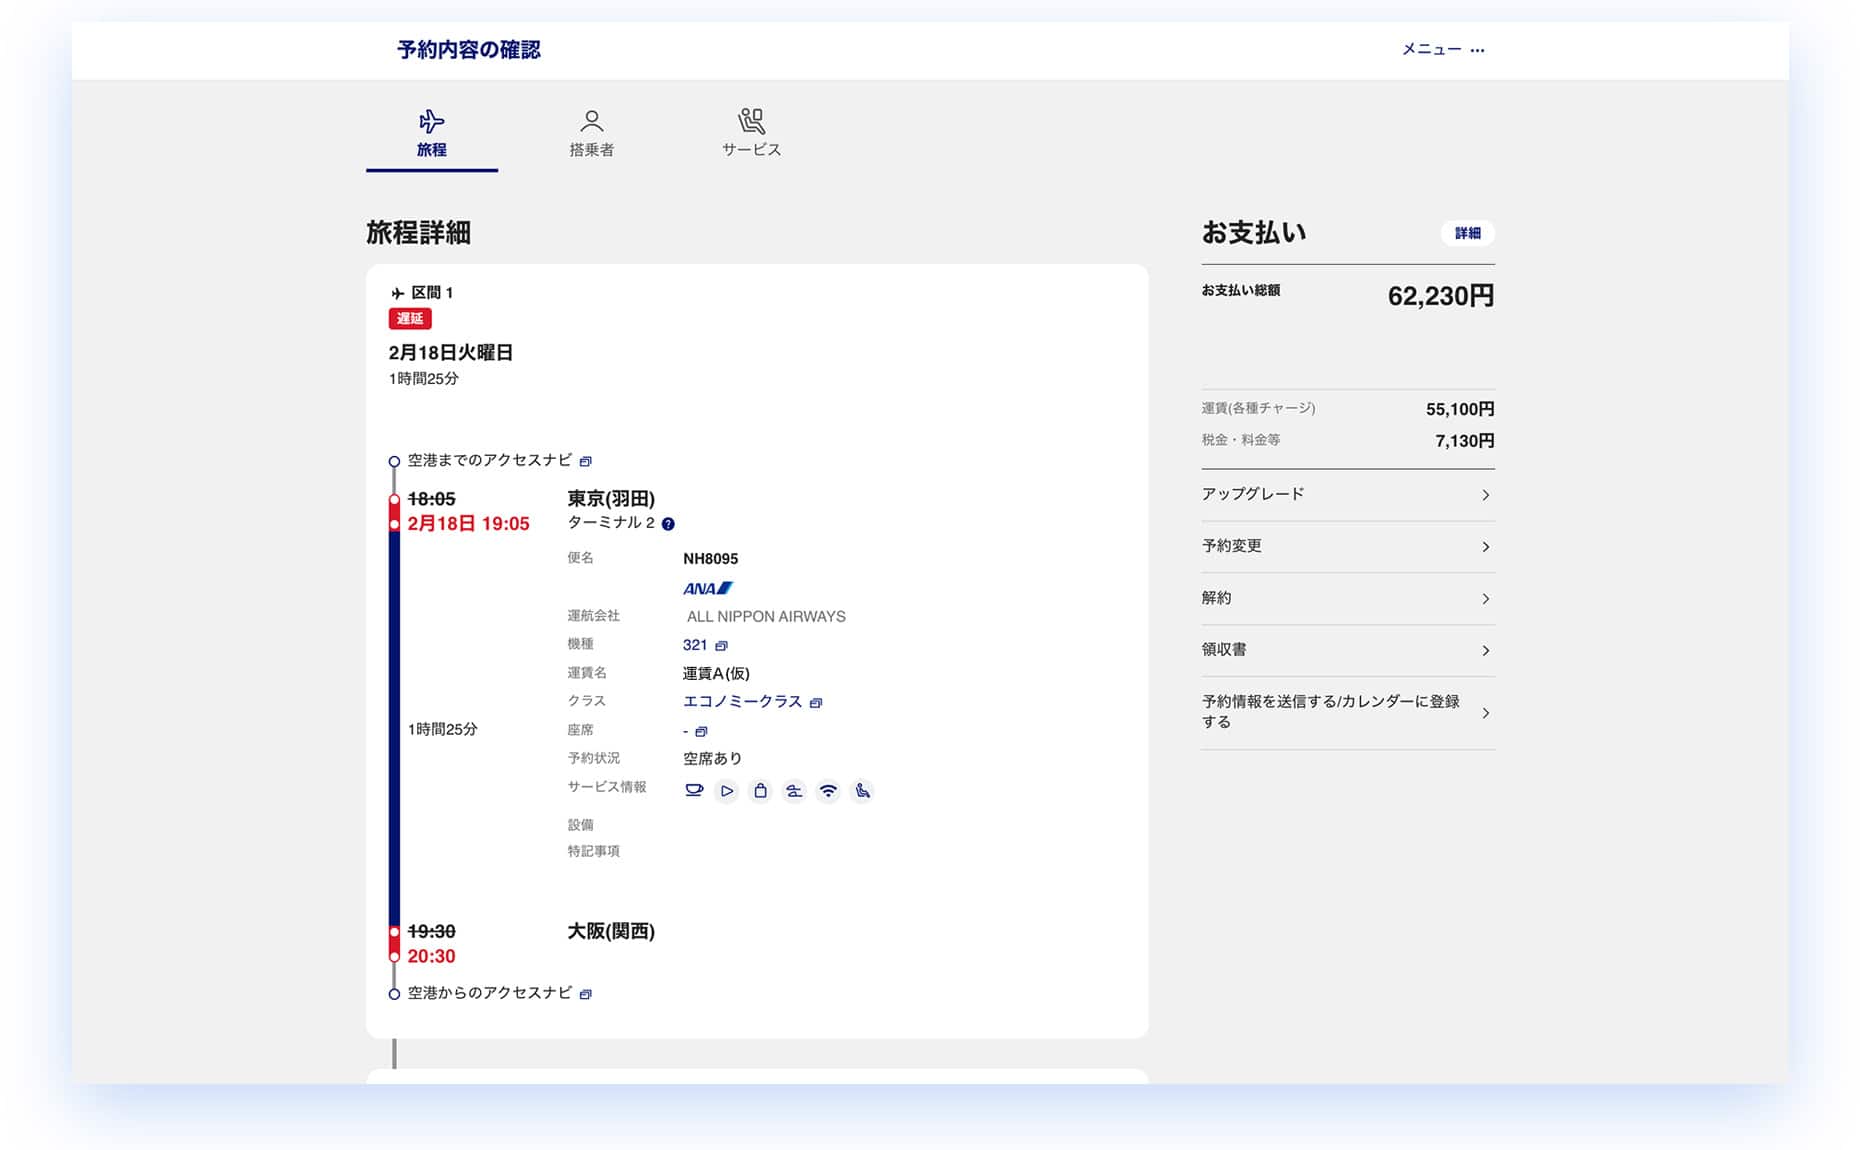Screen dimensions: 1860x1150
Task: Switch to the 搭乗者 passengers tab
Action: 591,134
